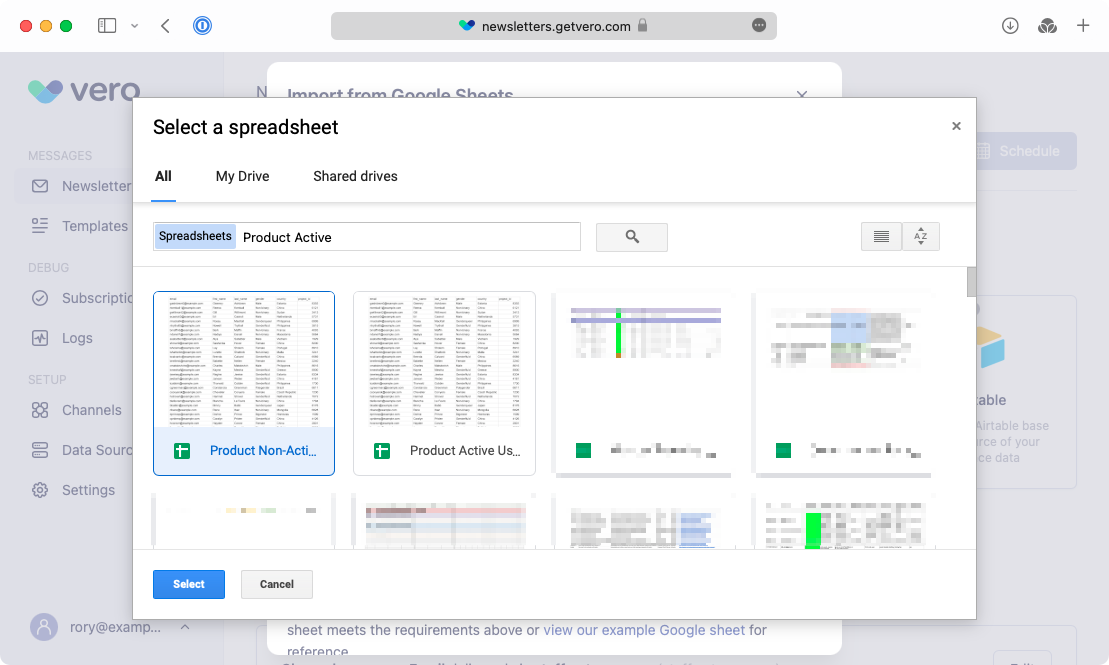Open Subscriptions using its checkmark icon
Screen dimensions: 1109x665
[40, 298]
